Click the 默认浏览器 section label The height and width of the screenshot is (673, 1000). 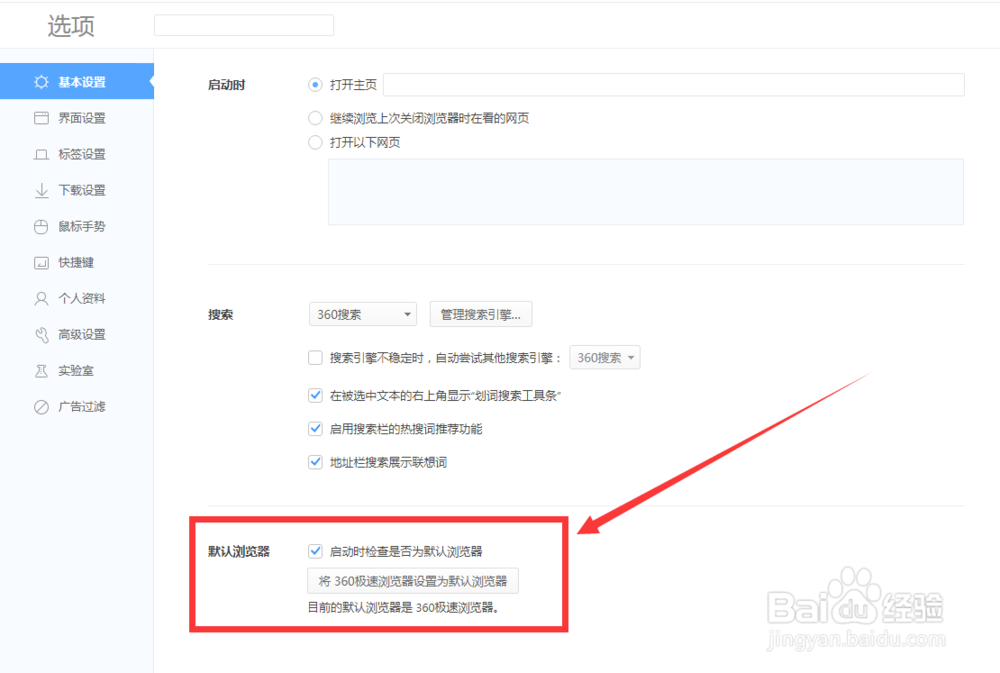coord(239,551)
